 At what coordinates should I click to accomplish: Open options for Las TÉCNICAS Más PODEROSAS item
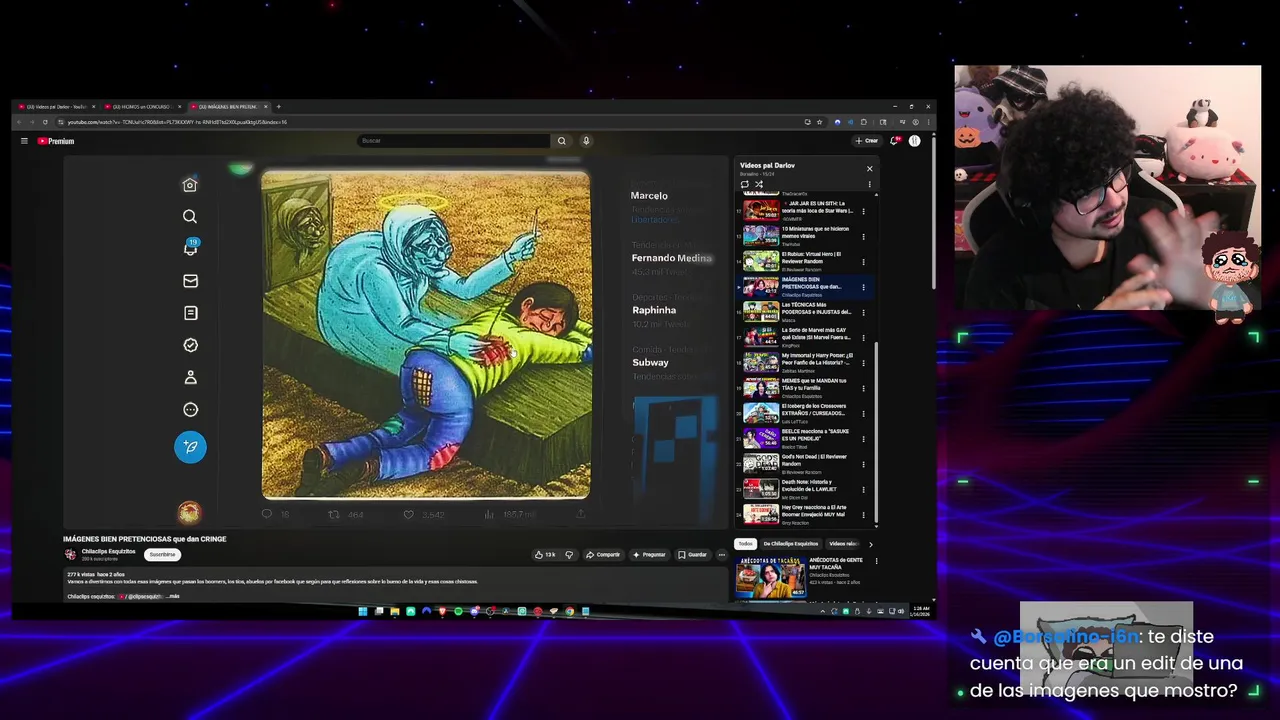point(863,312)
